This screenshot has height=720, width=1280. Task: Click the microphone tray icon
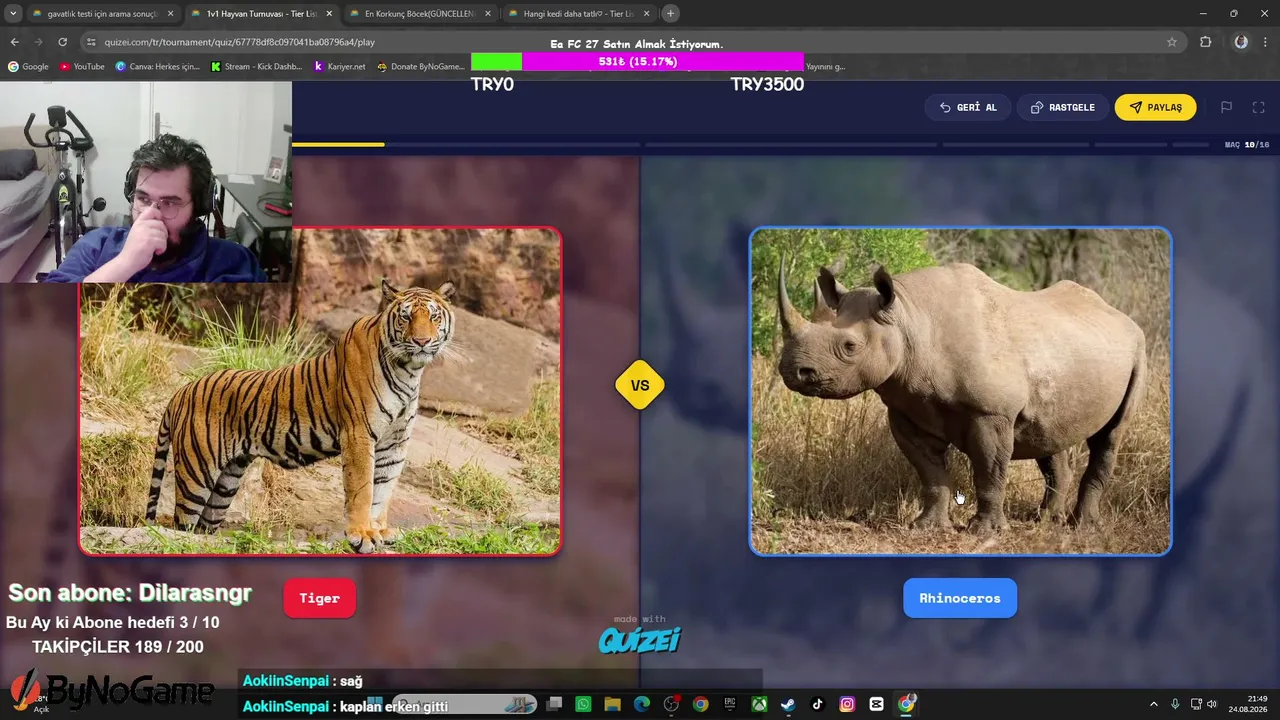pyautogui.click(x=1175, y=704)
